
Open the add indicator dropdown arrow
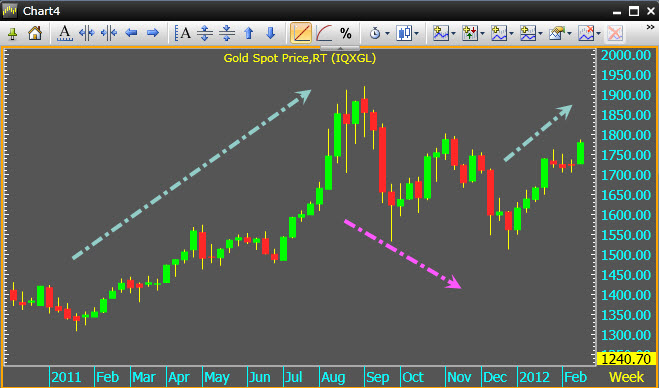pos(453,34)
